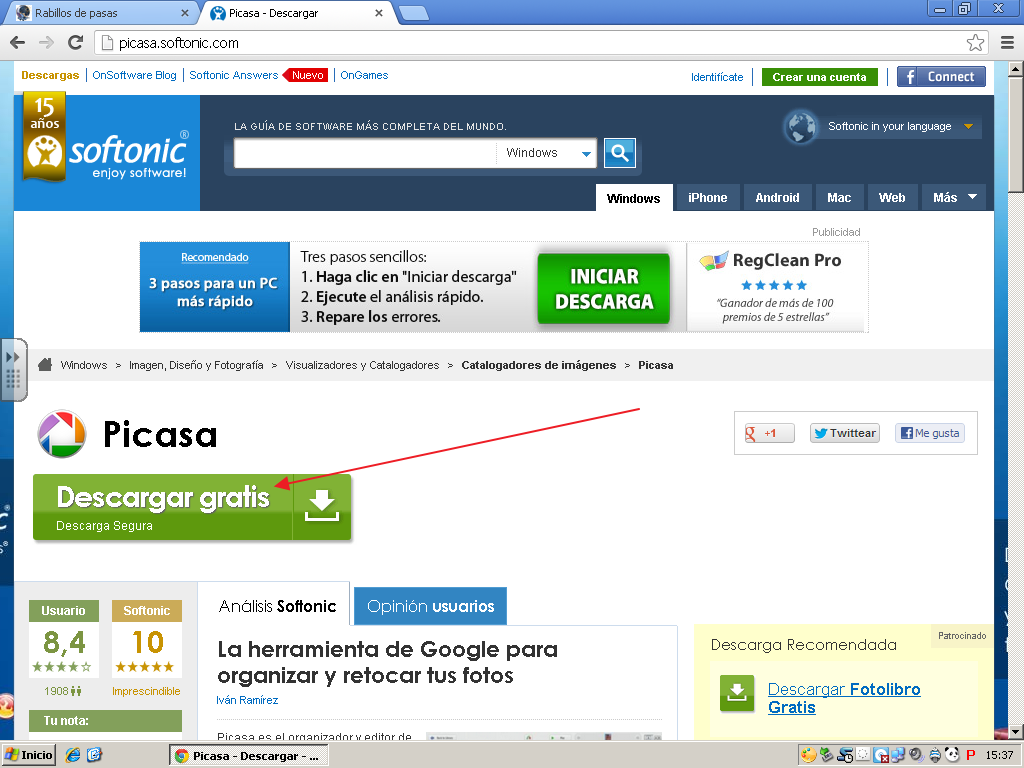Click the Usuario 8,4 rating box
This screenshot has width=1024, height=768.
click(x=63, y=637)
